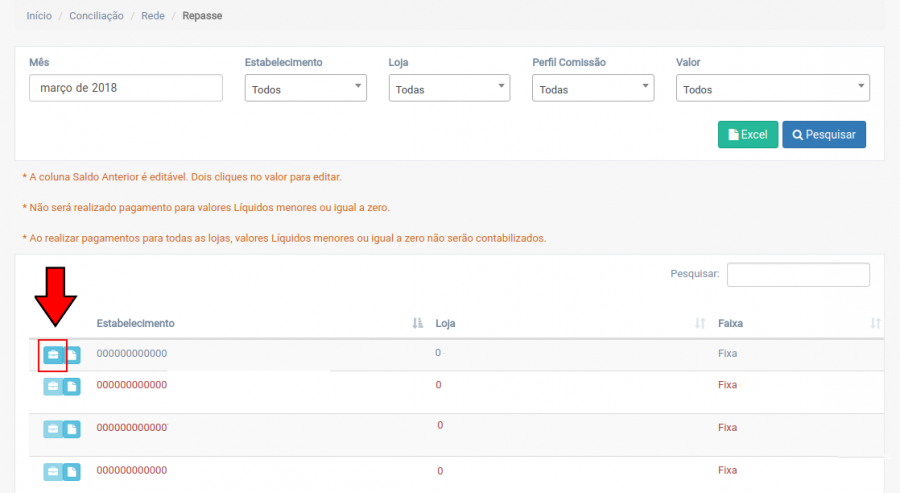The height and width of the screenshot is (493, 900).
Task: Sort the table by the Faixa column
Action: coord(875,324)
